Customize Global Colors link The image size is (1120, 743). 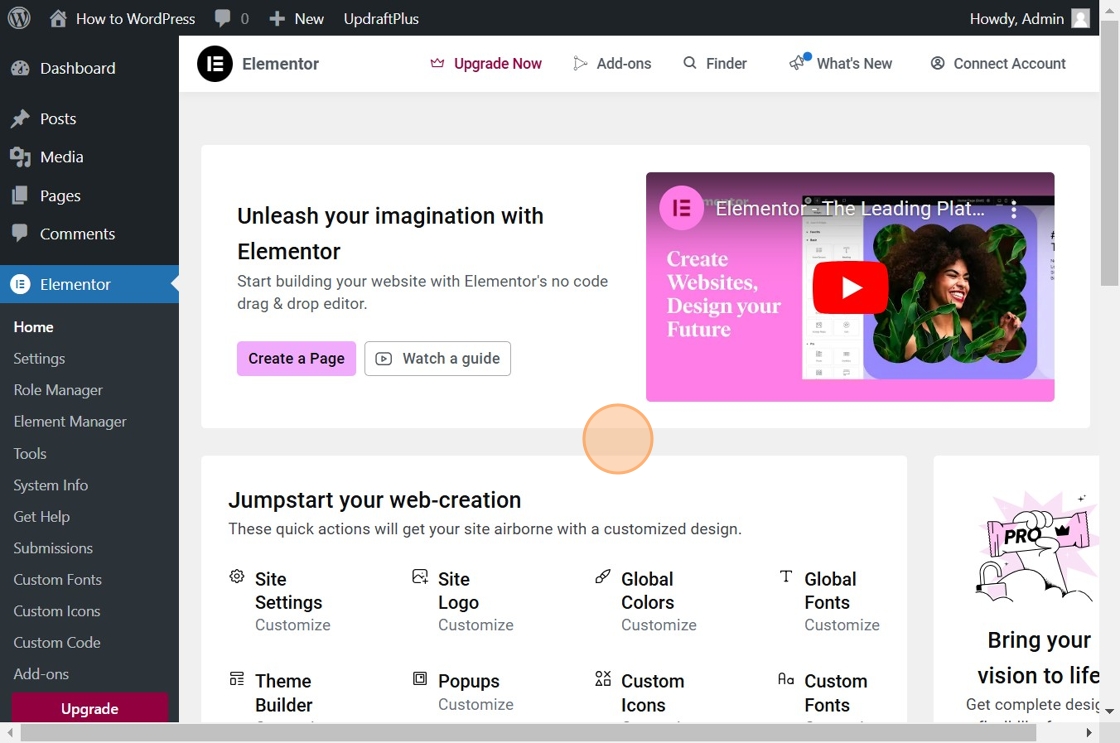pyautogui.click(x=659, y=625)
